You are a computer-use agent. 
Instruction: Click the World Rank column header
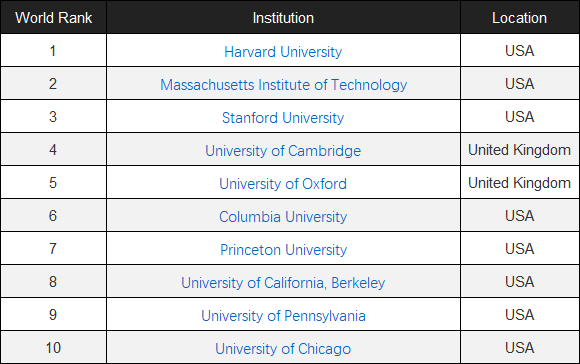coord(54,17)
